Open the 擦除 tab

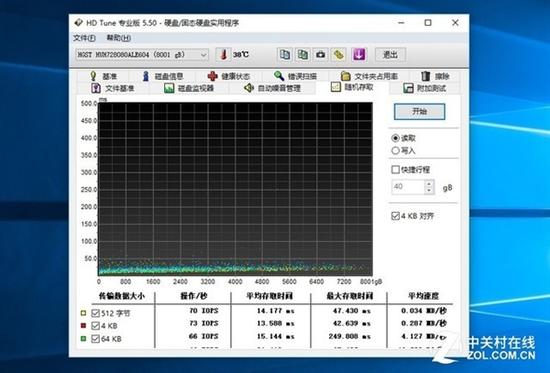(435, 76)
